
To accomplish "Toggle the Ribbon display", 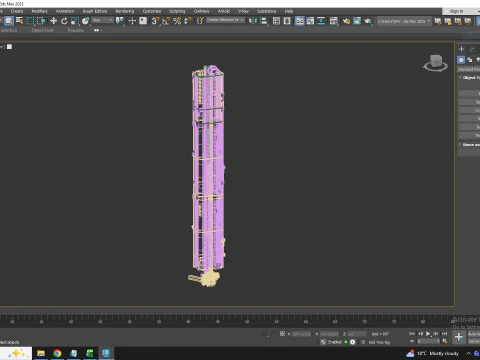I will click(300, 21).
